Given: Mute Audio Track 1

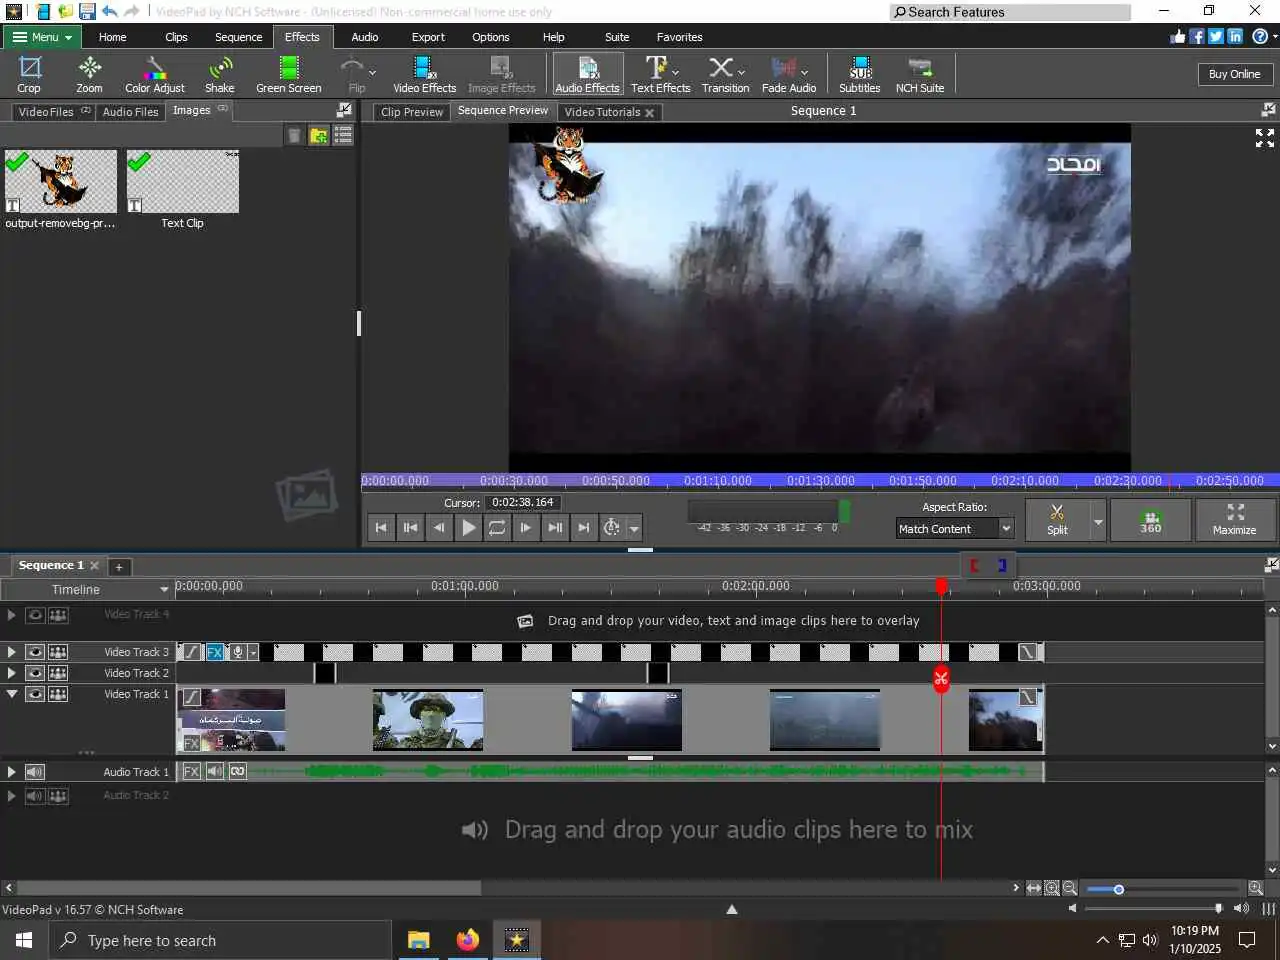Looking at the screenshot, I should click(x=35, y=772).
